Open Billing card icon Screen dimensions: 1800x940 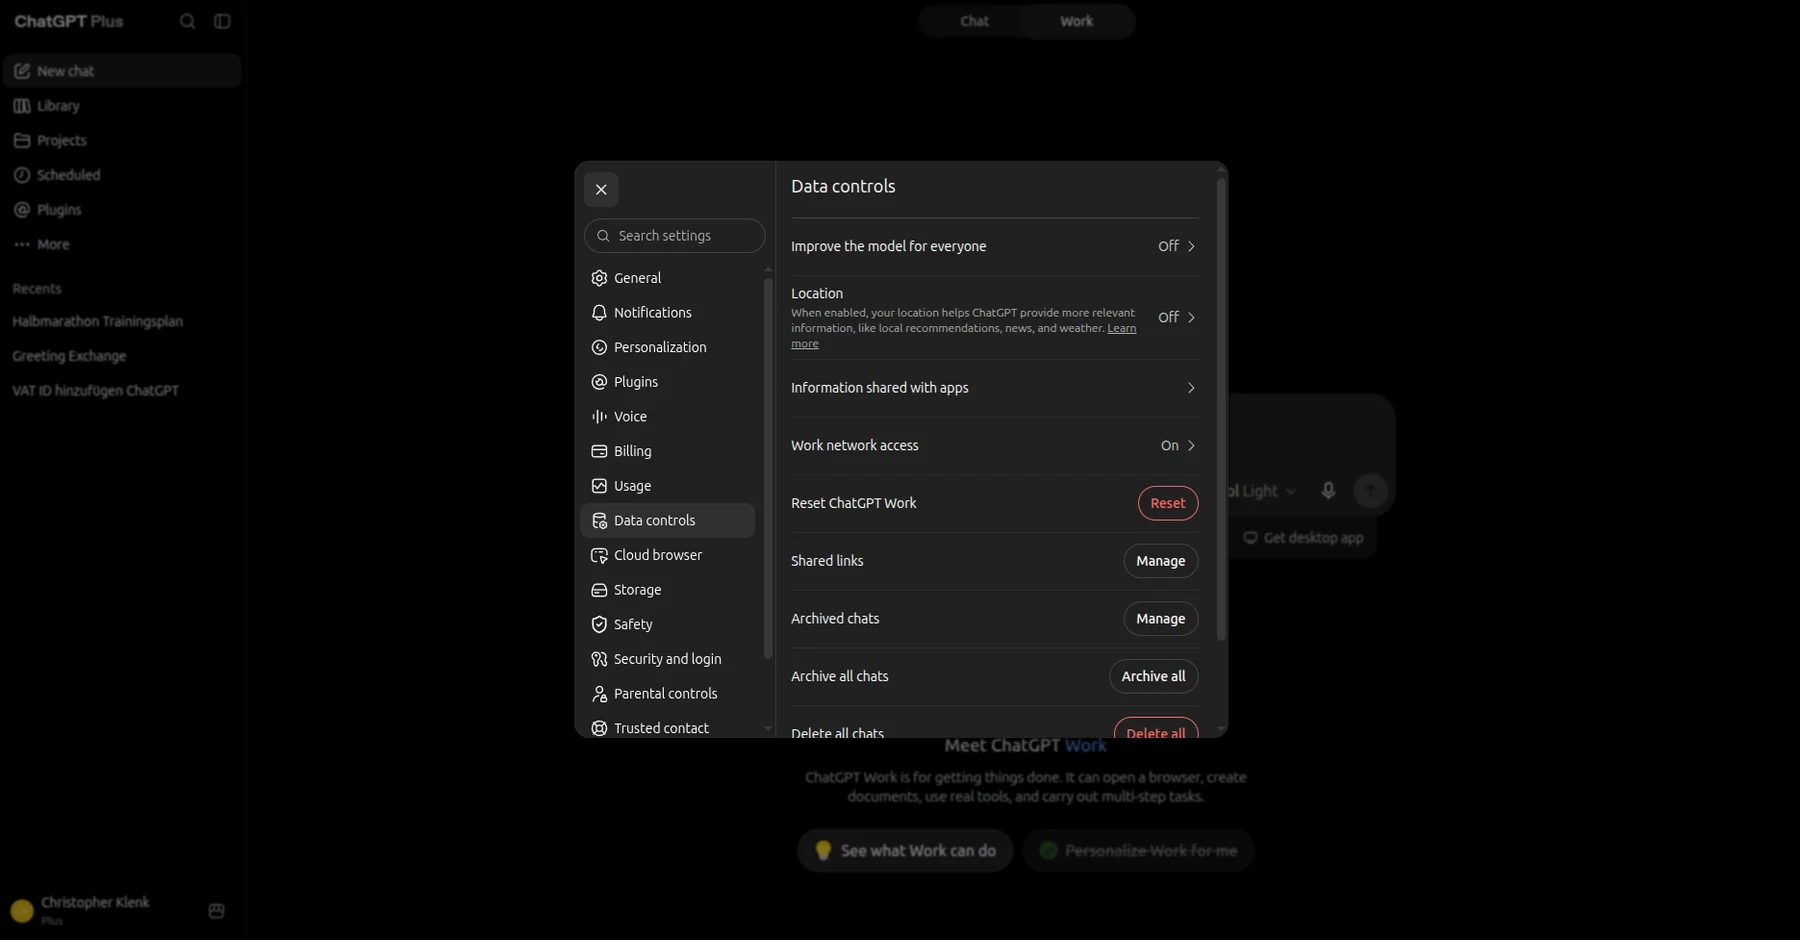pyautogui.click(x=599, y=451)
